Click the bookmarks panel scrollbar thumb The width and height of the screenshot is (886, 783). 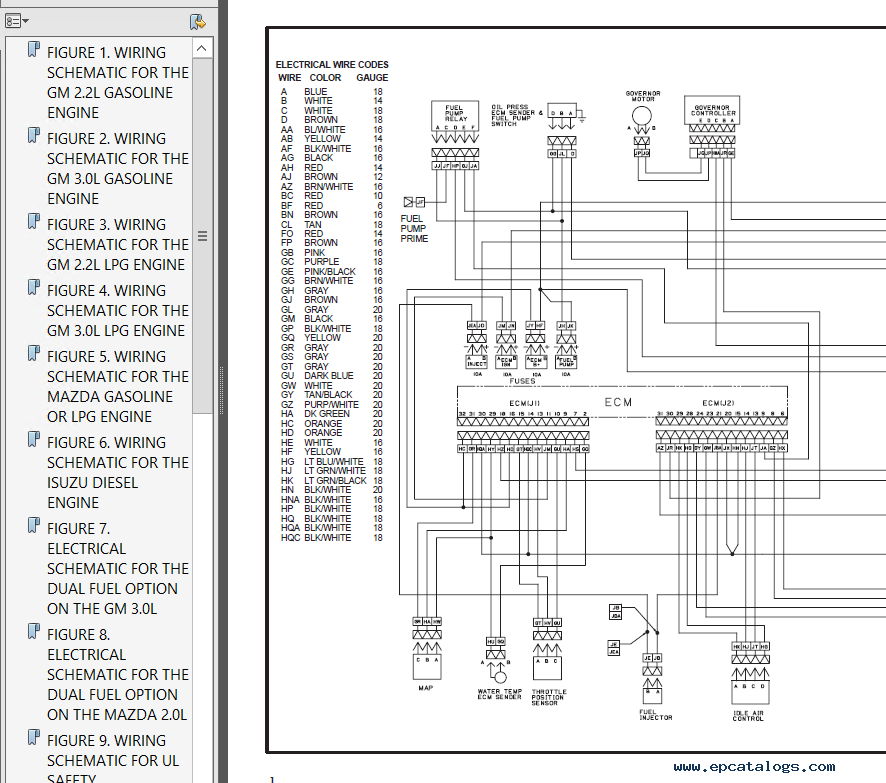pyautogui.click(x=202, y=236)
